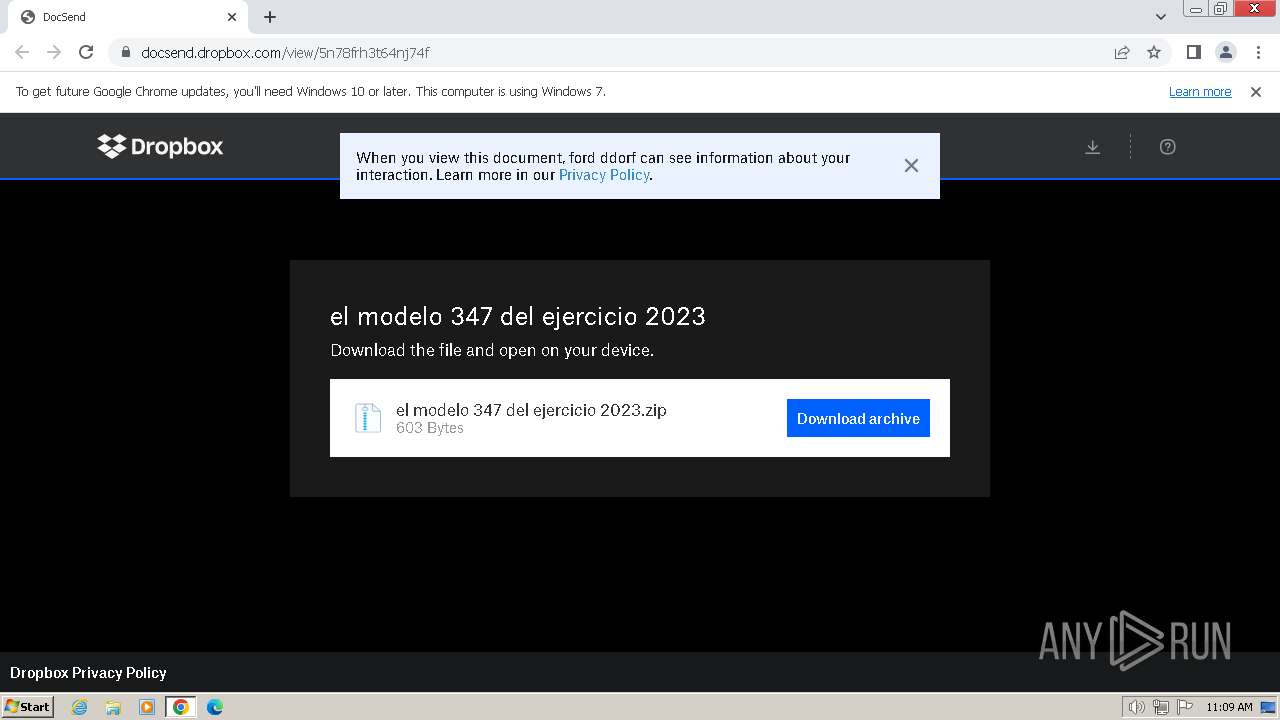Click heading 'el modelo 347 del ejercicio 2023'
The width and height of the screenshot is (1280, 720).
[x=518, y=316]
